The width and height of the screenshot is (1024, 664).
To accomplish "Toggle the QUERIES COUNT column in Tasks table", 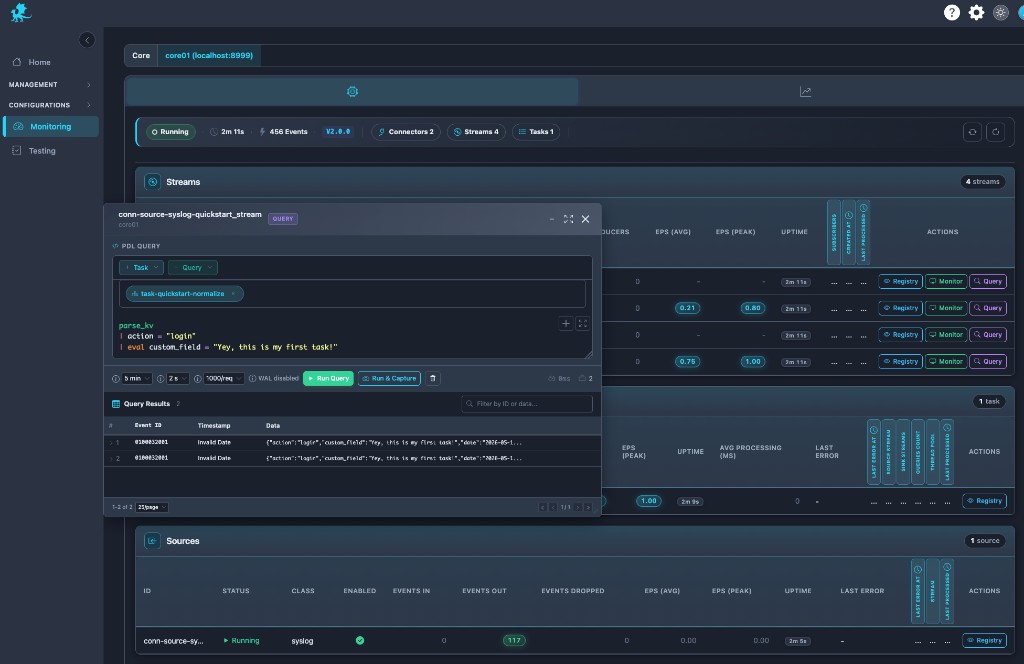I will pyautogui.click(x=918, y=452).
